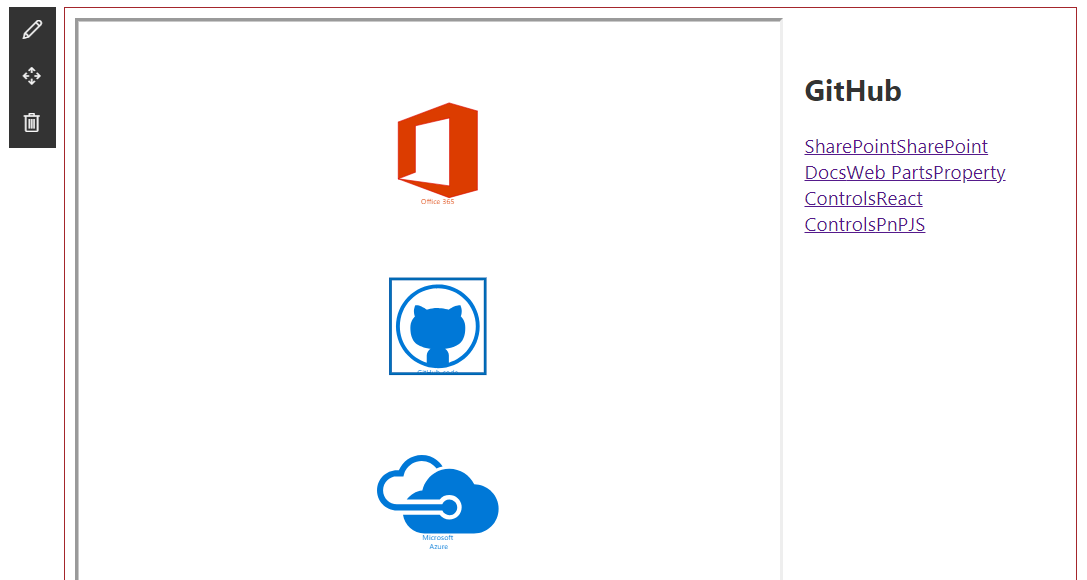Image resolution: width=1087 pixels, height=580 pixels.
Task: Click the Microsoft Azure caption text
Action: 438,542
